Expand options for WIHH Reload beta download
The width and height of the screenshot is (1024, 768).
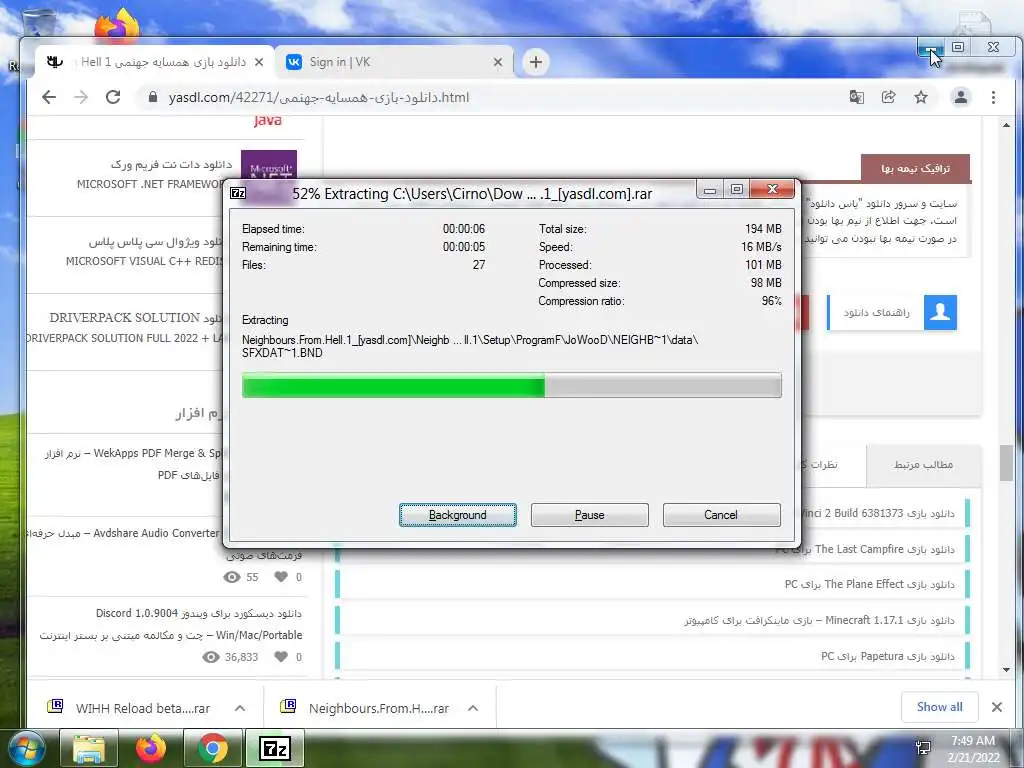click(x=240, y=708)
